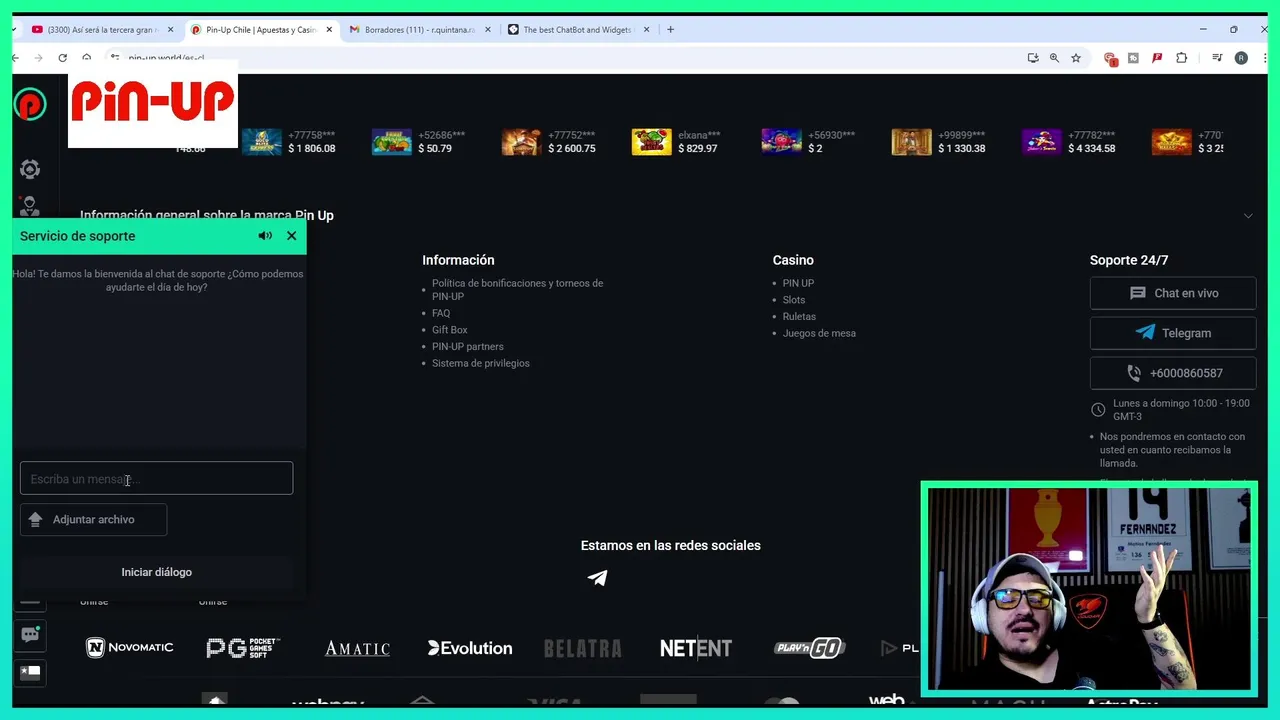This screenshot has width=1280, height=720.
Task: Go back in browser history
Action: (x=15, y=58)
